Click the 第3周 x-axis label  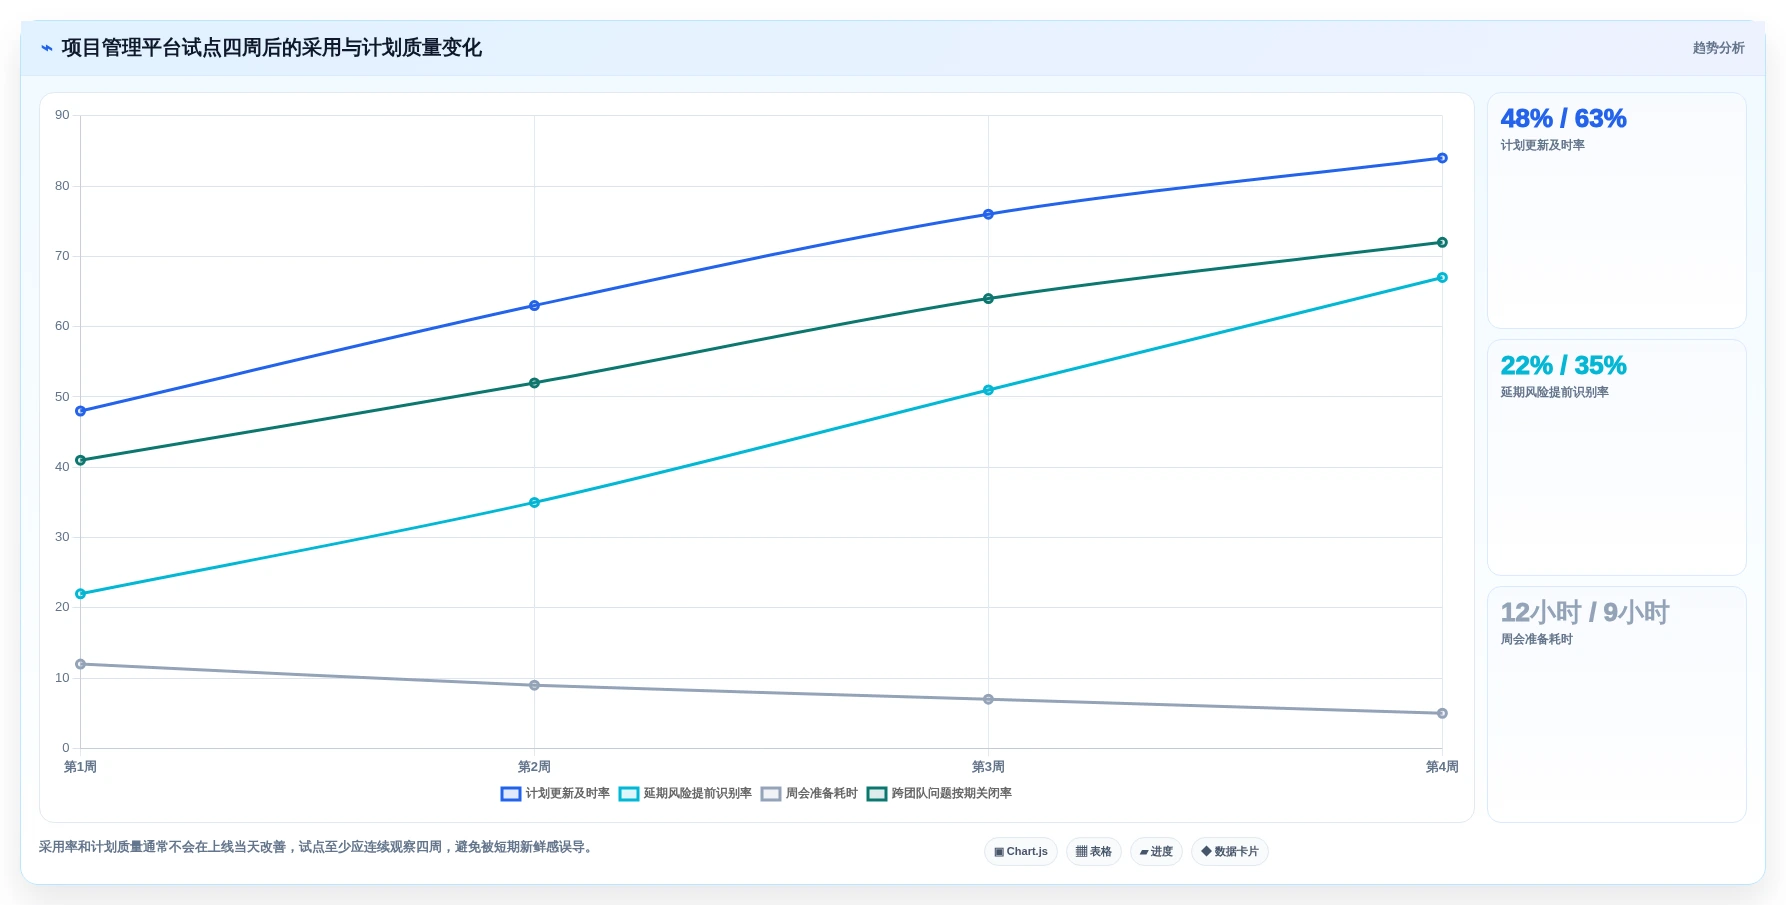tap(988, 767)
